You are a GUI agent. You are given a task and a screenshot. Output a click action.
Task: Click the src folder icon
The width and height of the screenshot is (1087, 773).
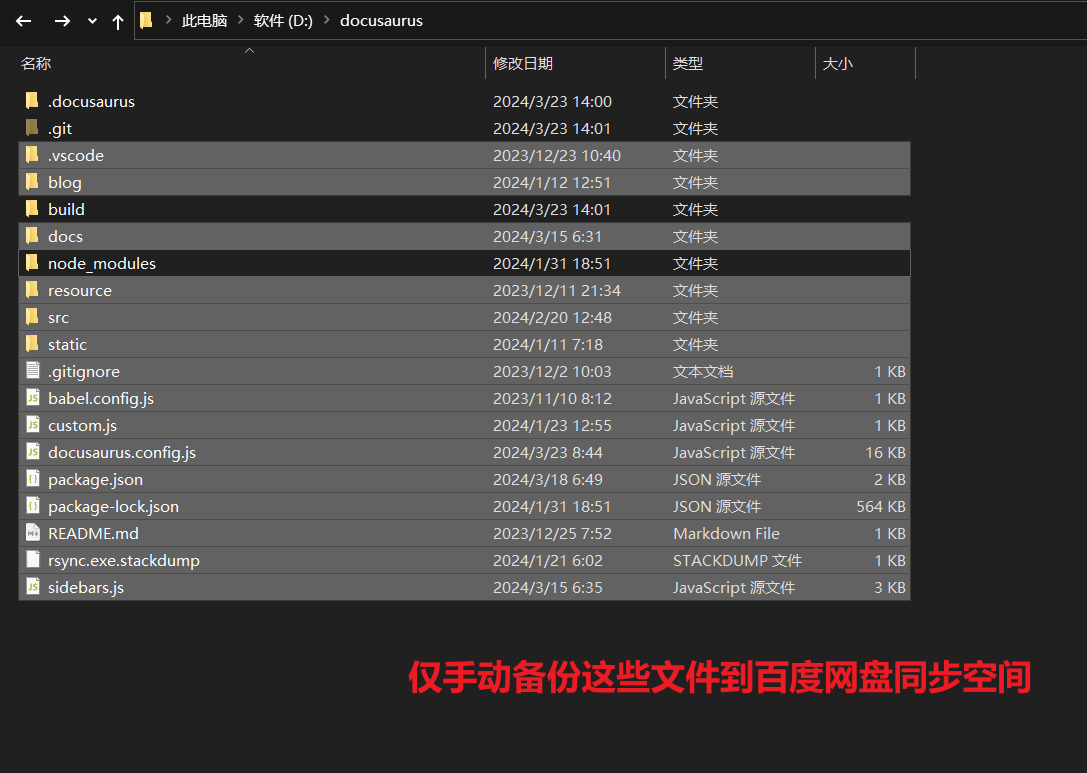32,317
